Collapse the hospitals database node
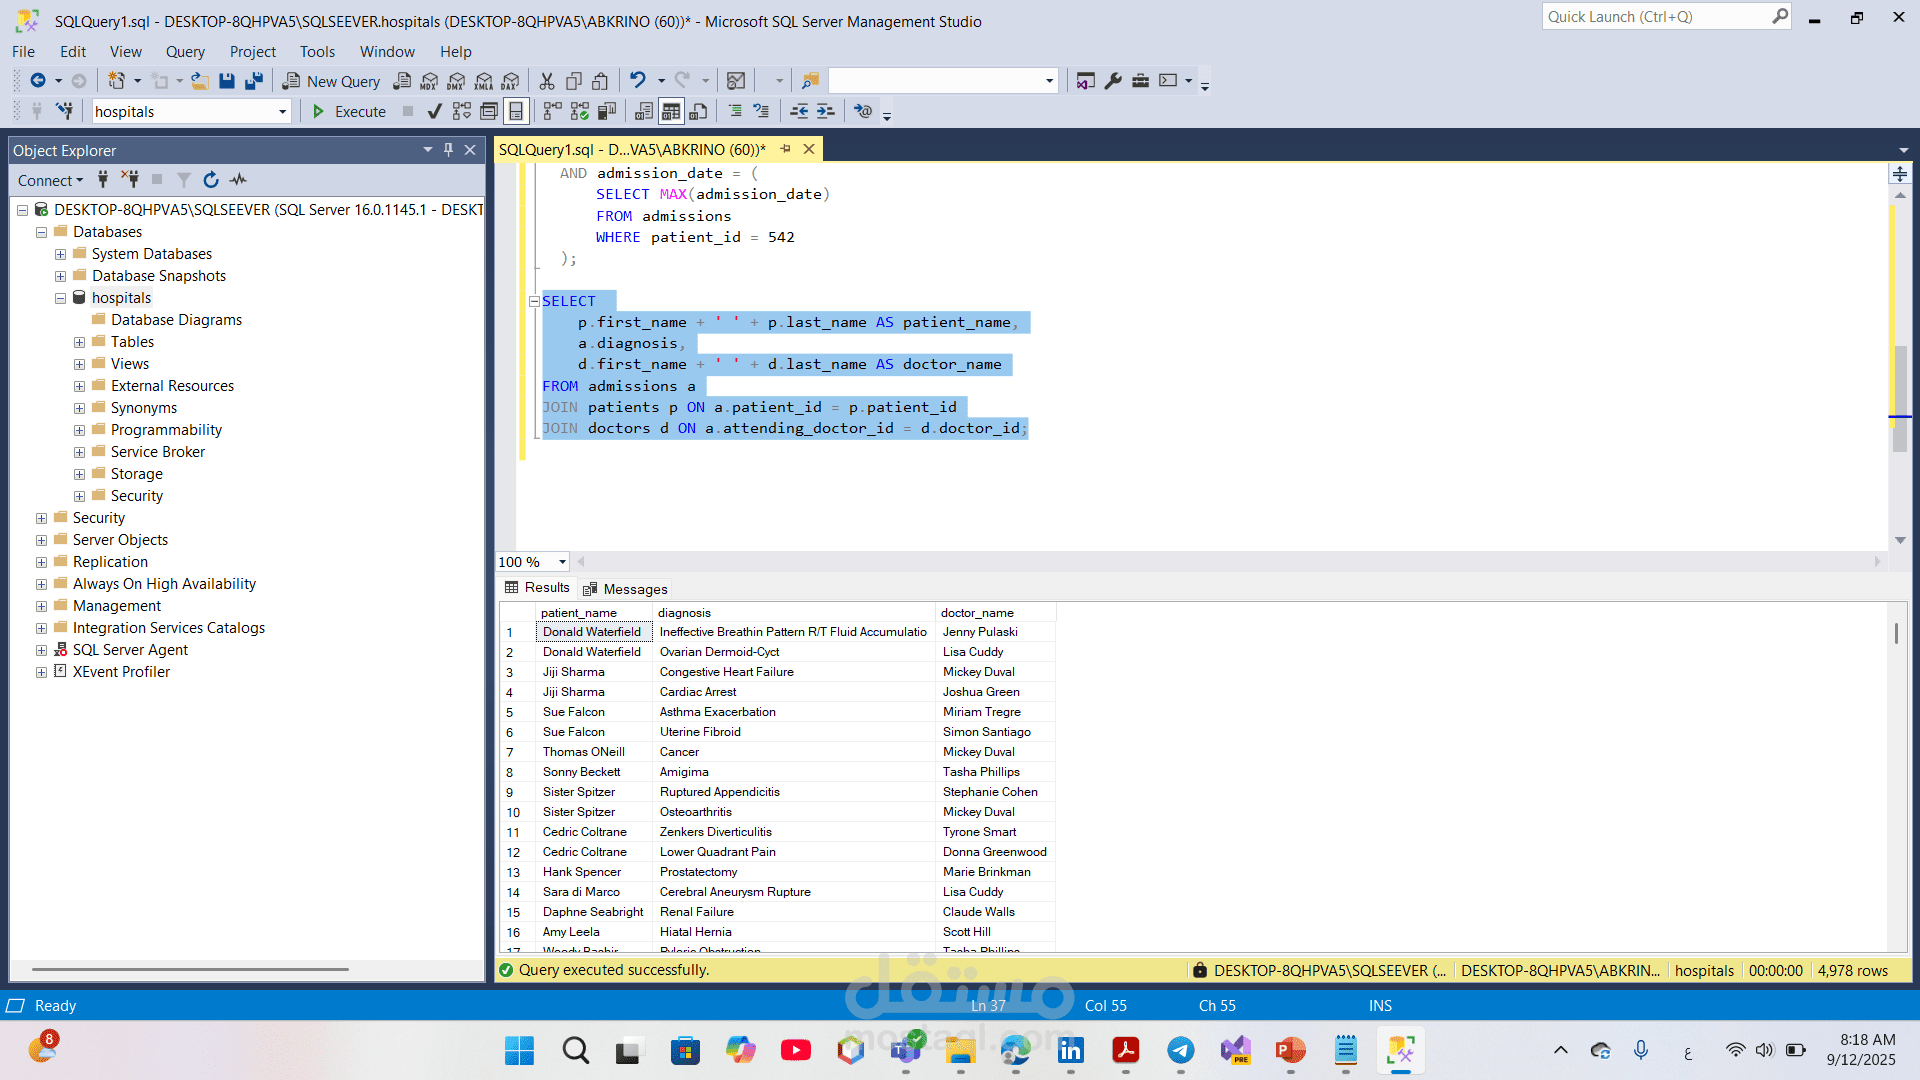Screen dimensions: 1920x1080 click(x=60, y=298)
